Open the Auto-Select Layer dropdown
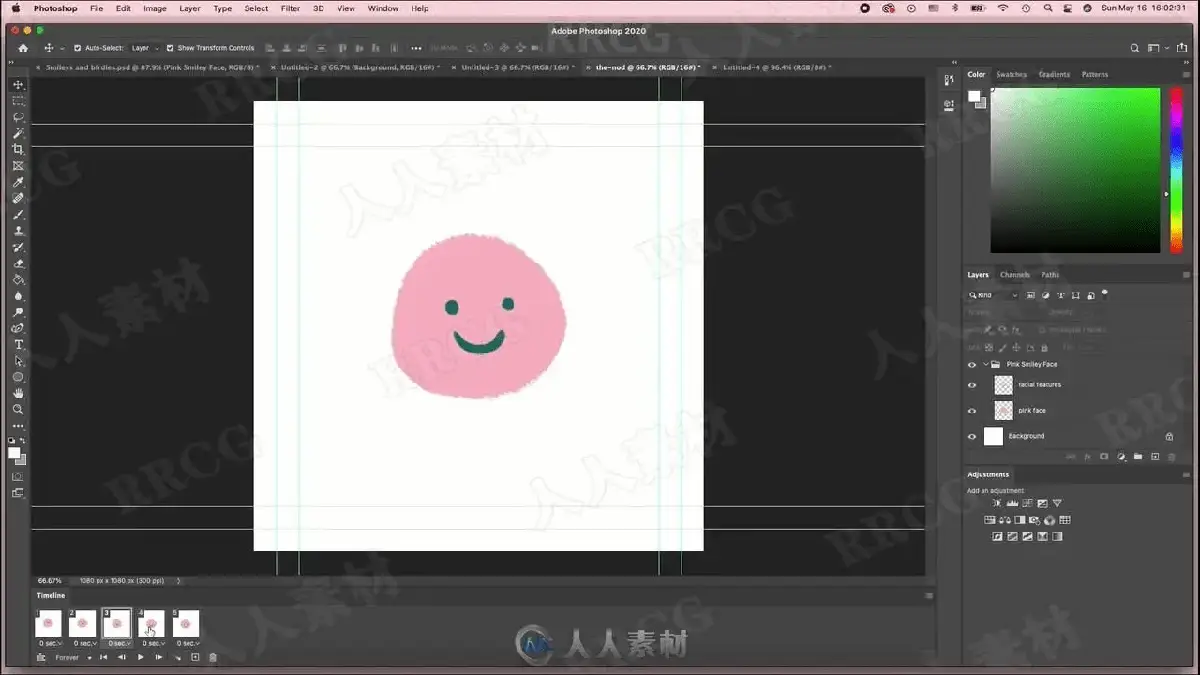 (144, 48)
